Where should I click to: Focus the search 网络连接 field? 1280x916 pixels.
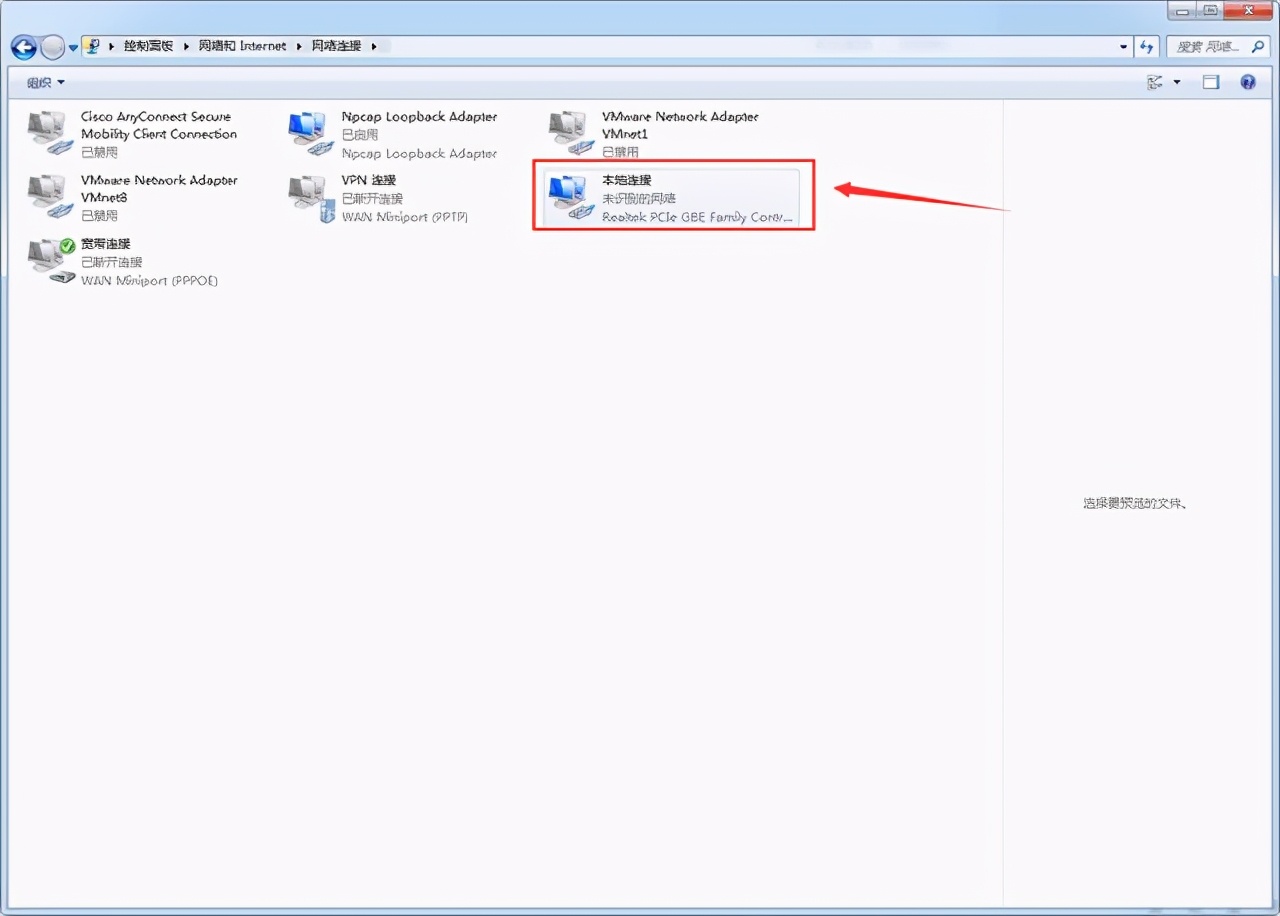[1218, 46]
